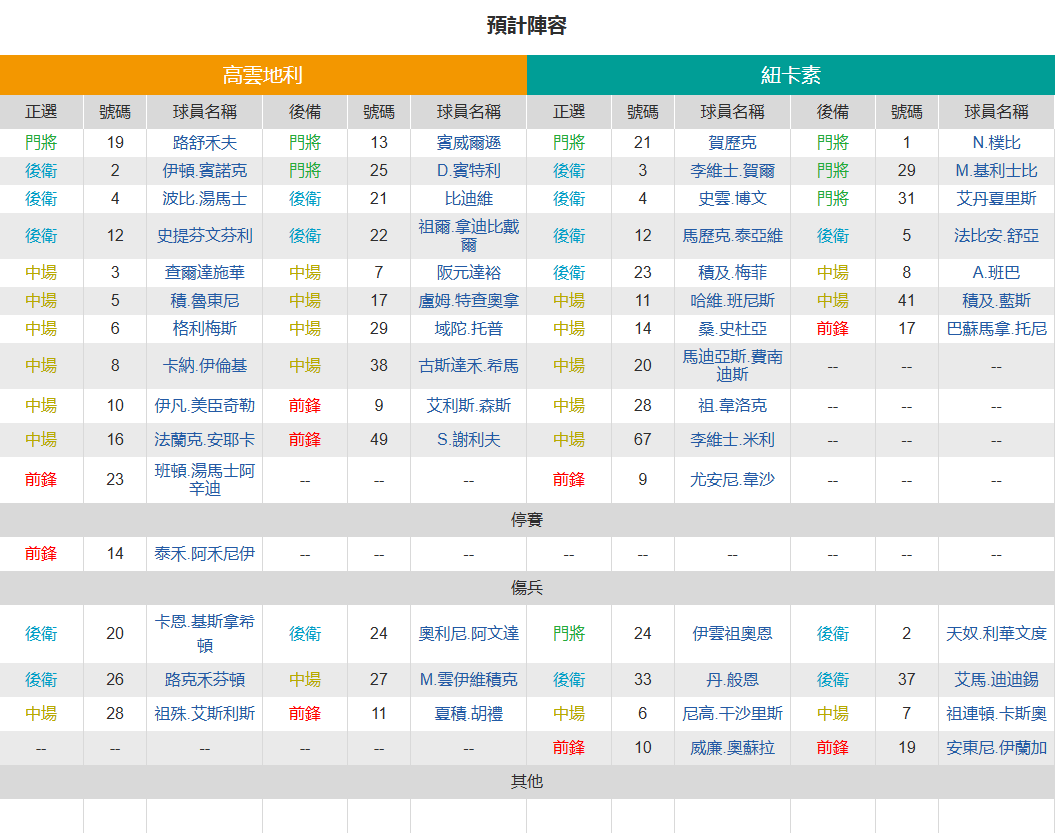The width and height of the screenshot is (1055, 833).
Task: Click injured player 伊雲祖奧恩
Action: tap(733, 634)
